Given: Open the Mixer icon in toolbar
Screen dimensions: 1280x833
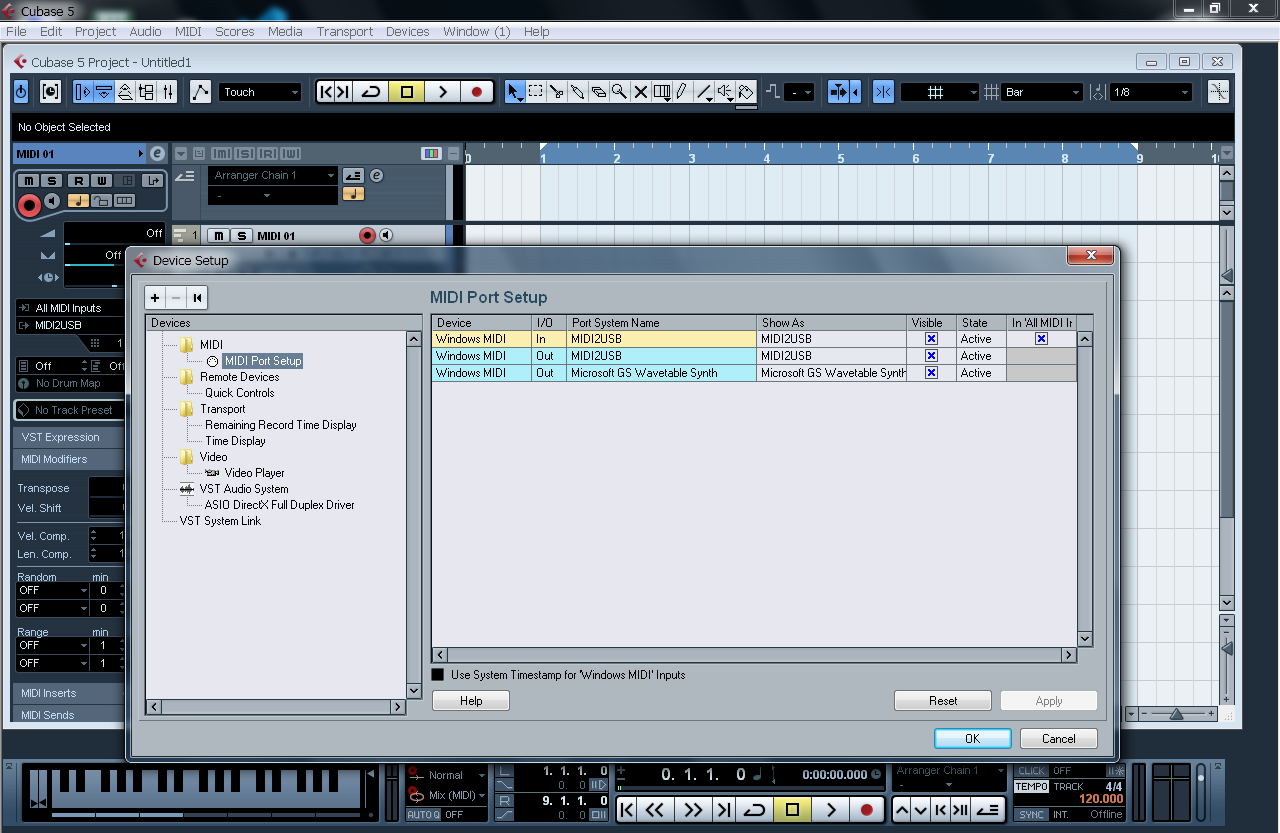Looking at the screenshot, I should click(x=168, y=92).
